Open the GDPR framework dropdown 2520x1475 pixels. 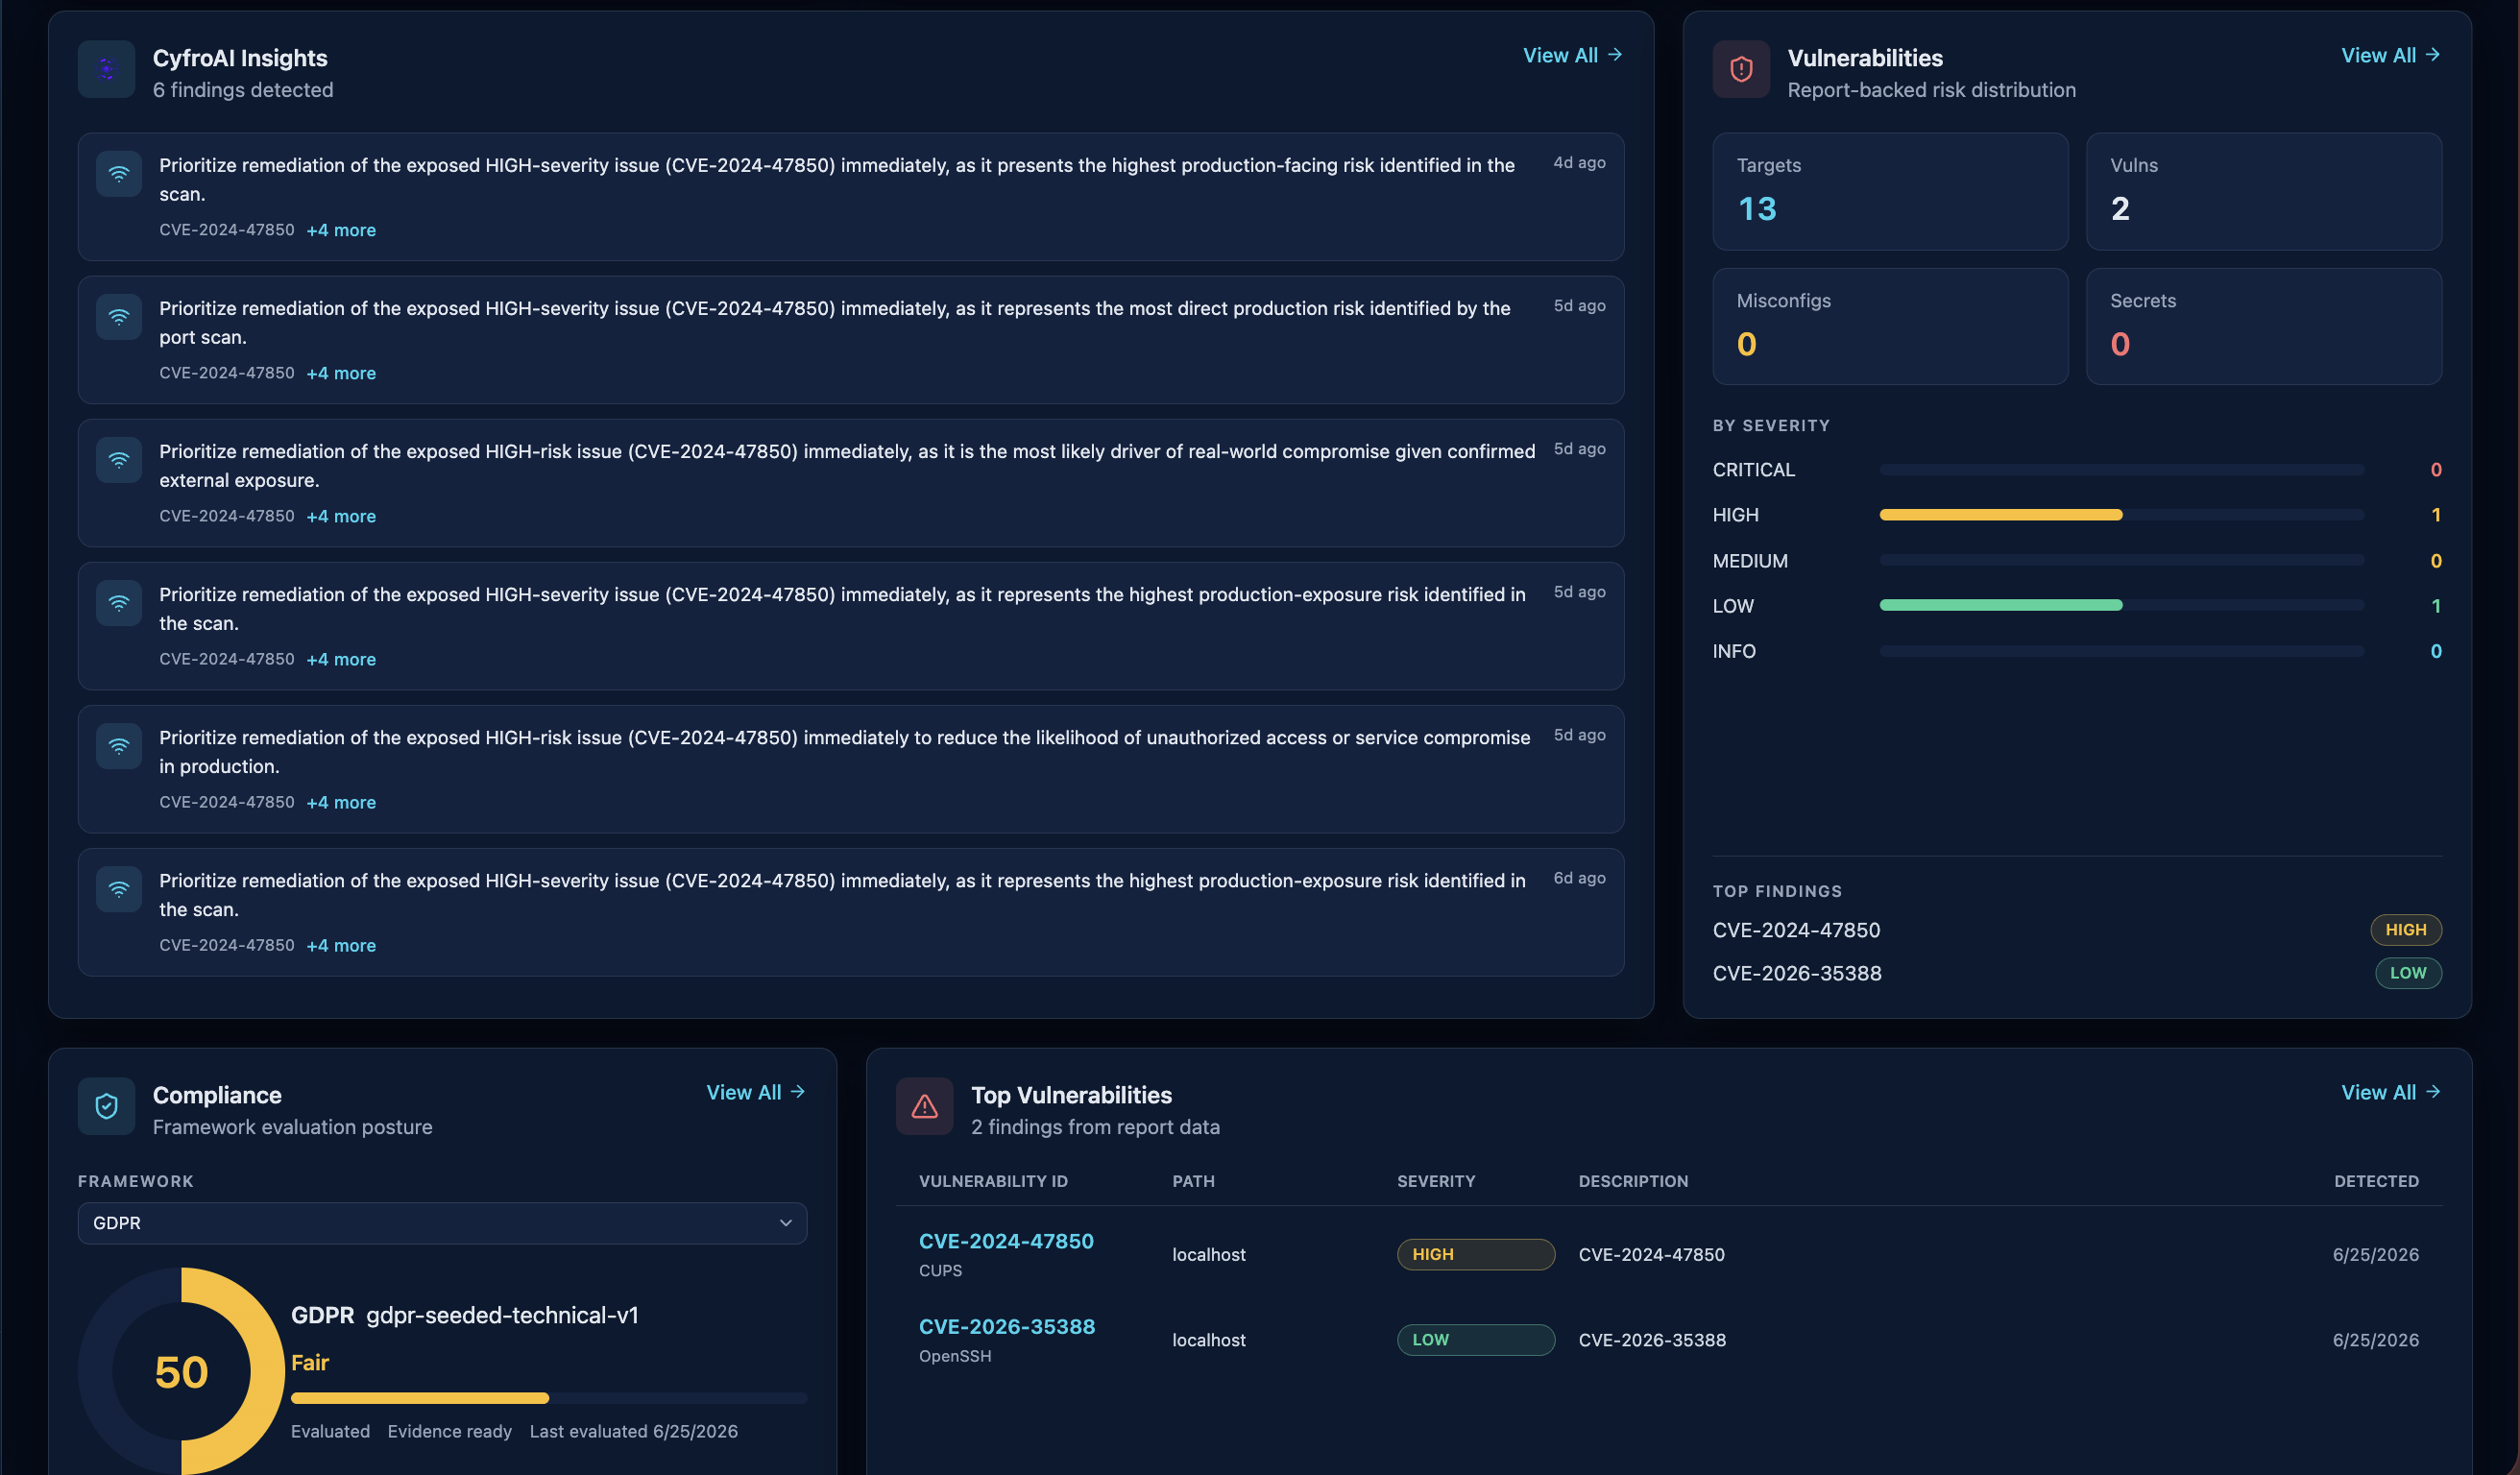[x=442, y=1223]
